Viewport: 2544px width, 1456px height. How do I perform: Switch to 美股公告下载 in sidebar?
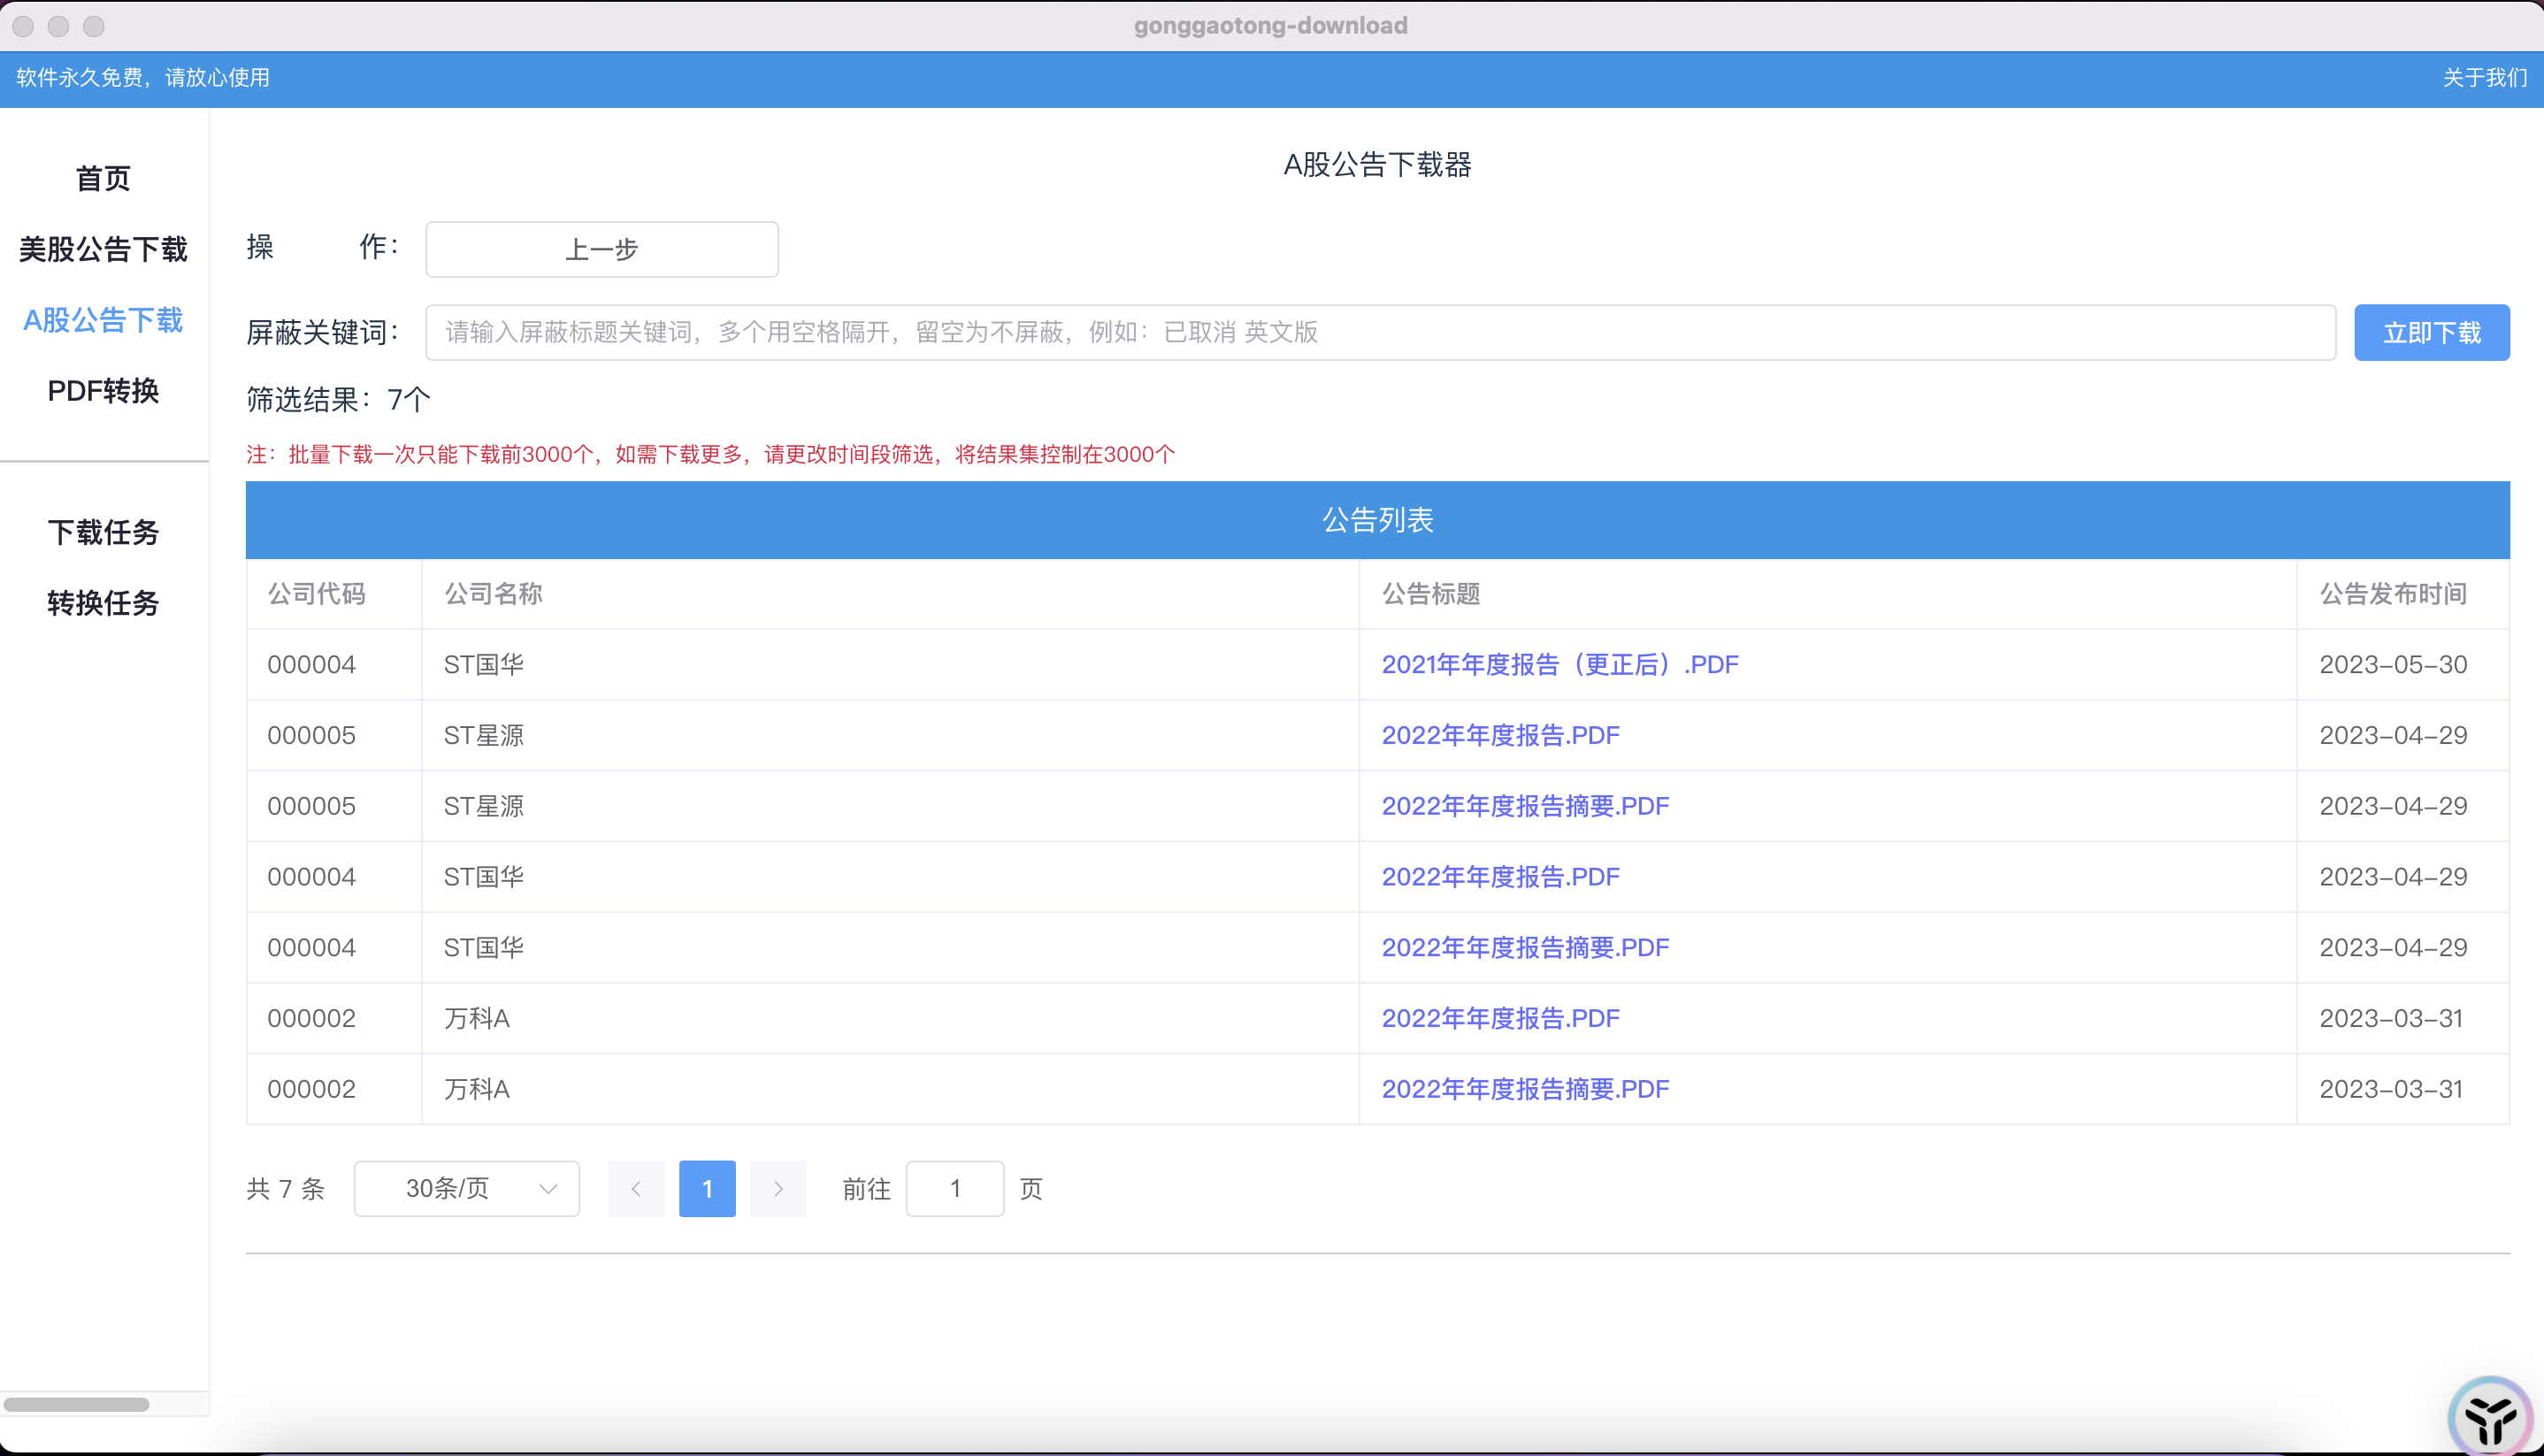pyautogui.click(x=103, y=249)
